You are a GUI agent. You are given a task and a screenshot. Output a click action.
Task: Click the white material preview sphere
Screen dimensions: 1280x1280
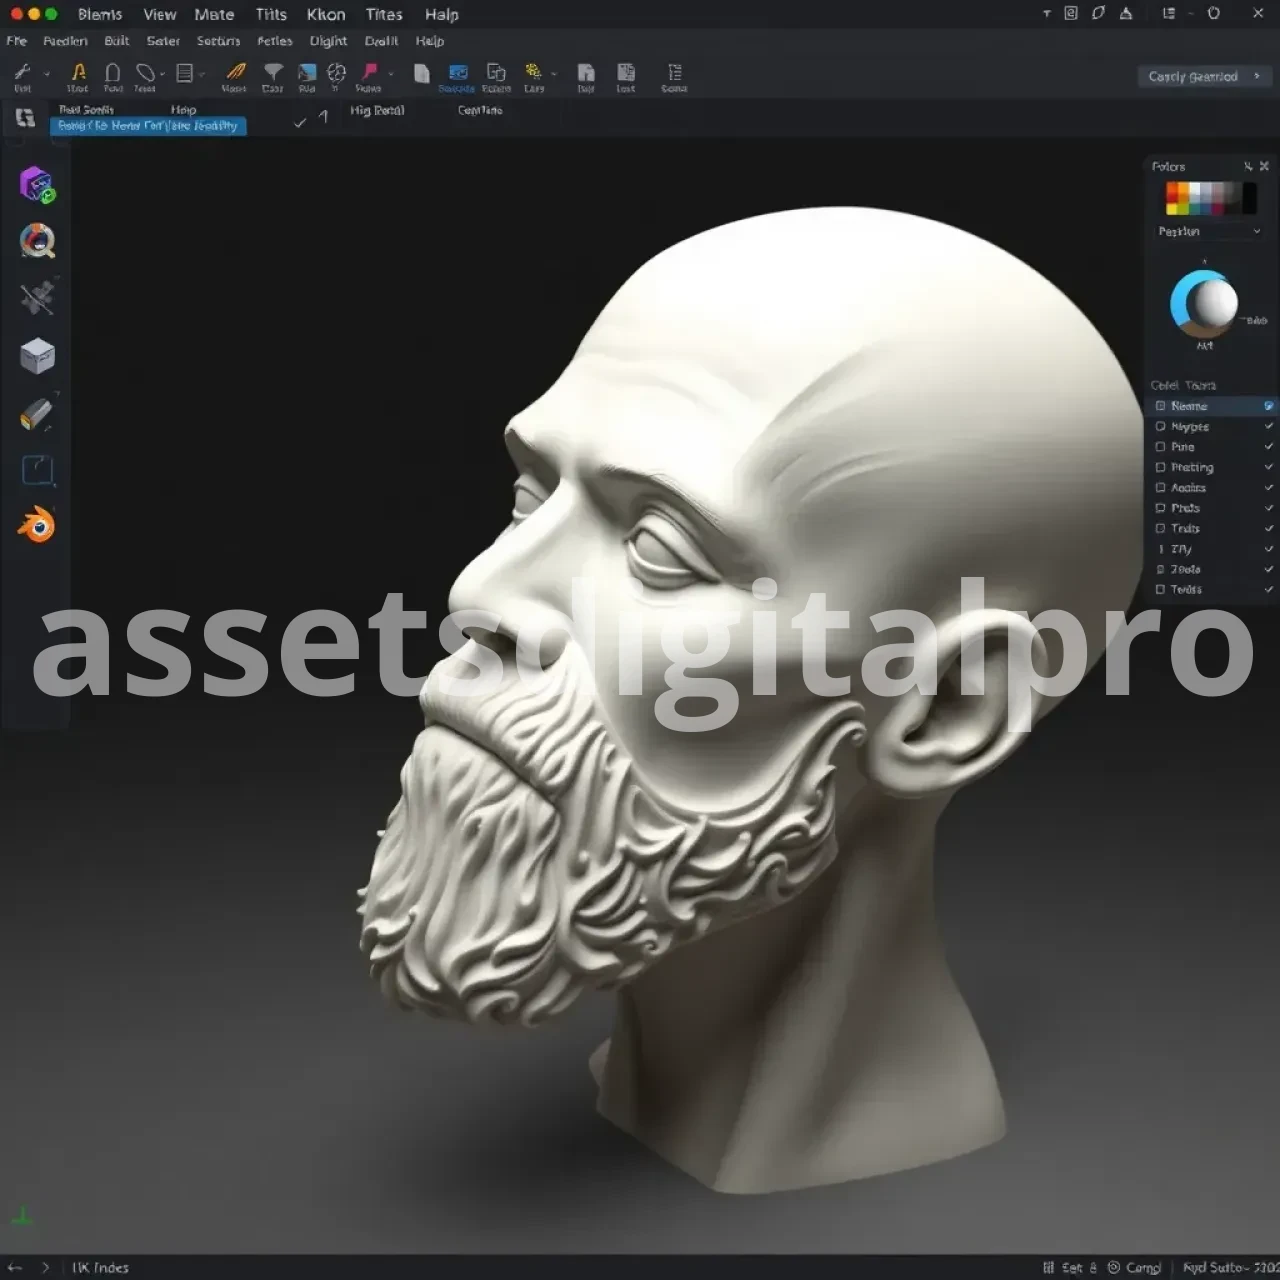coord(1216,303)
